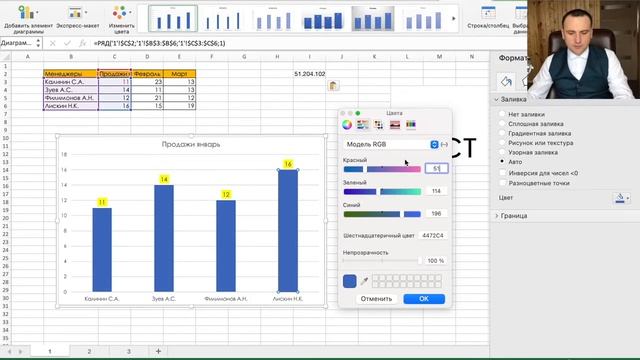Open the Fill and Line tab icon
The height and width of the screenshot is (360, 640).
506,81
